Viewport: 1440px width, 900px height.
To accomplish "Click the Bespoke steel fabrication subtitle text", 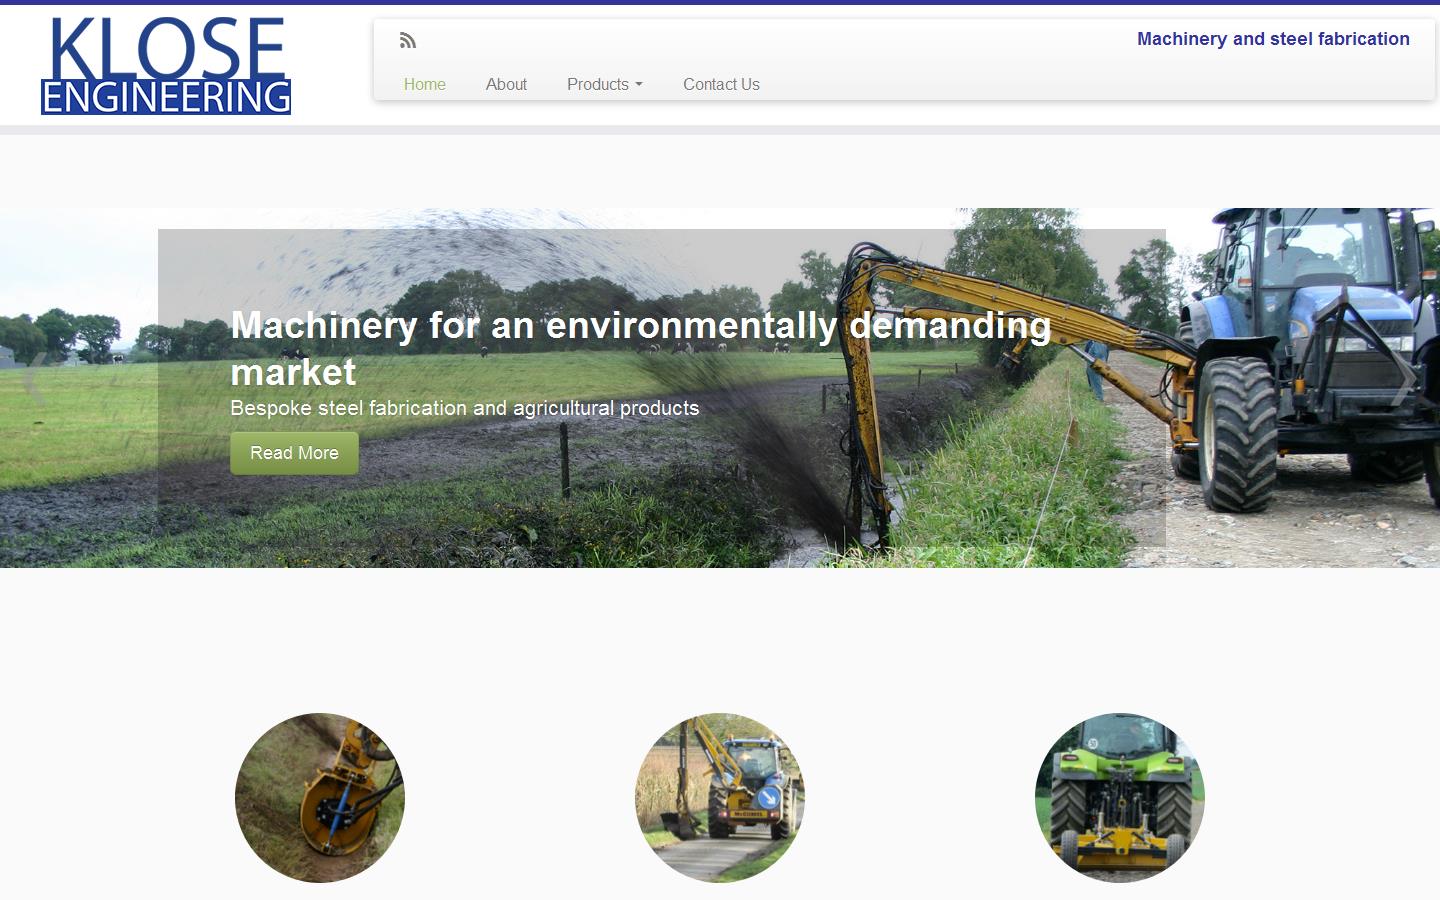I will point(465,408).
